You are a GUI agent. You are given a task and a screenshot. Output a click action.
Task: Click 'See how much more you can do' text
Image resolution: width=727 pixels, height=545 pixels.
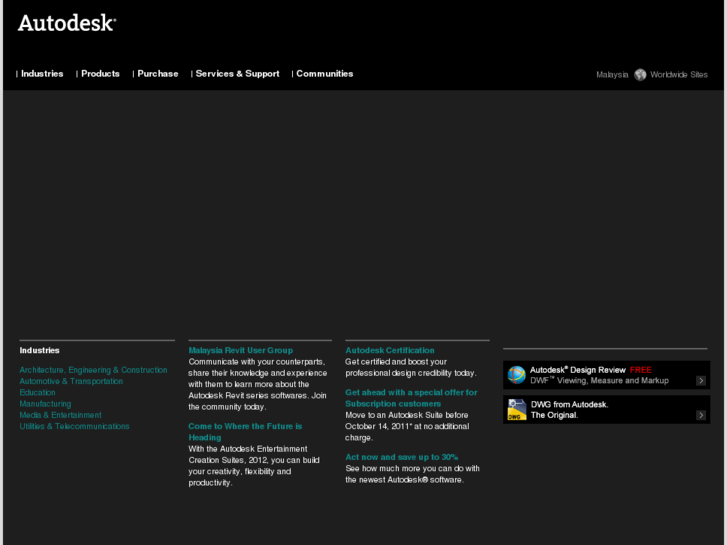pos(413,468)
